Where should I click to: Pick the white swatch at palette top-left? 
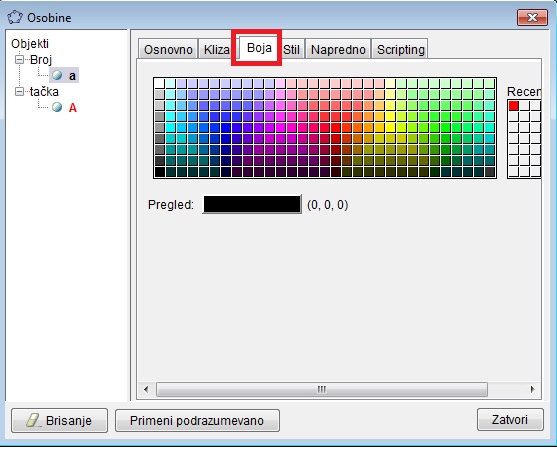[x=160, y=83]
